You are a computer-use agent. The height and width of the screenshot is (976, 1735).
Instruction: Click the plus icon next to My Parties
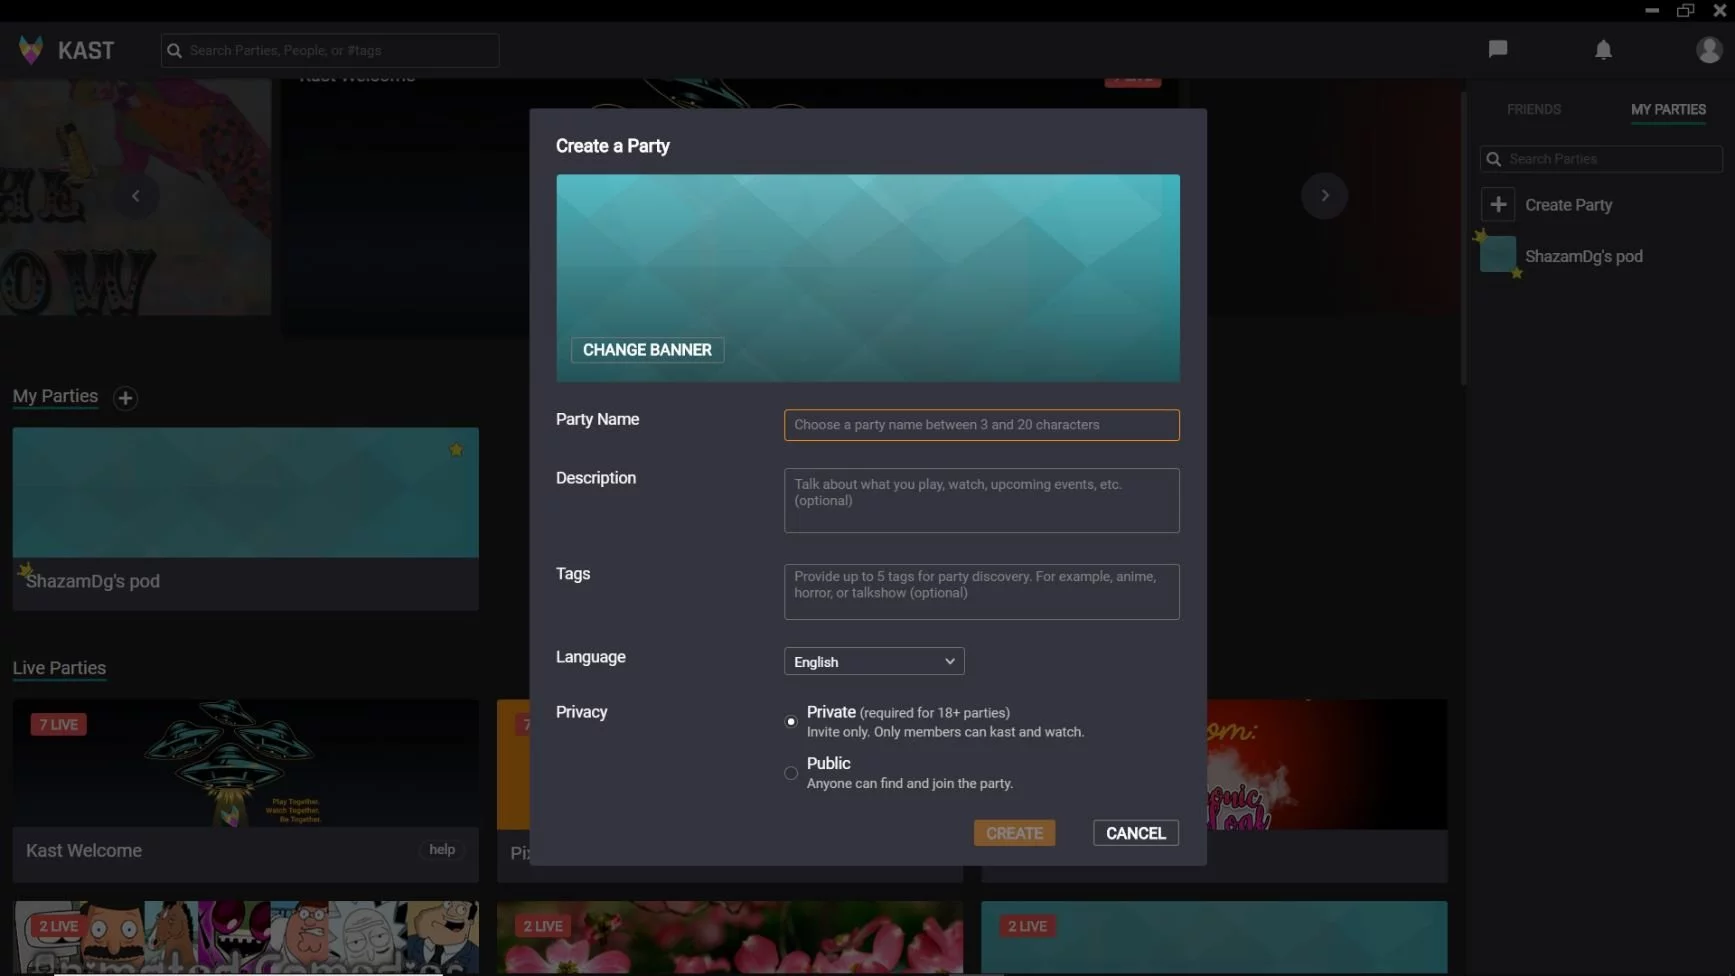pyautogui.click(x=125, y=398)
